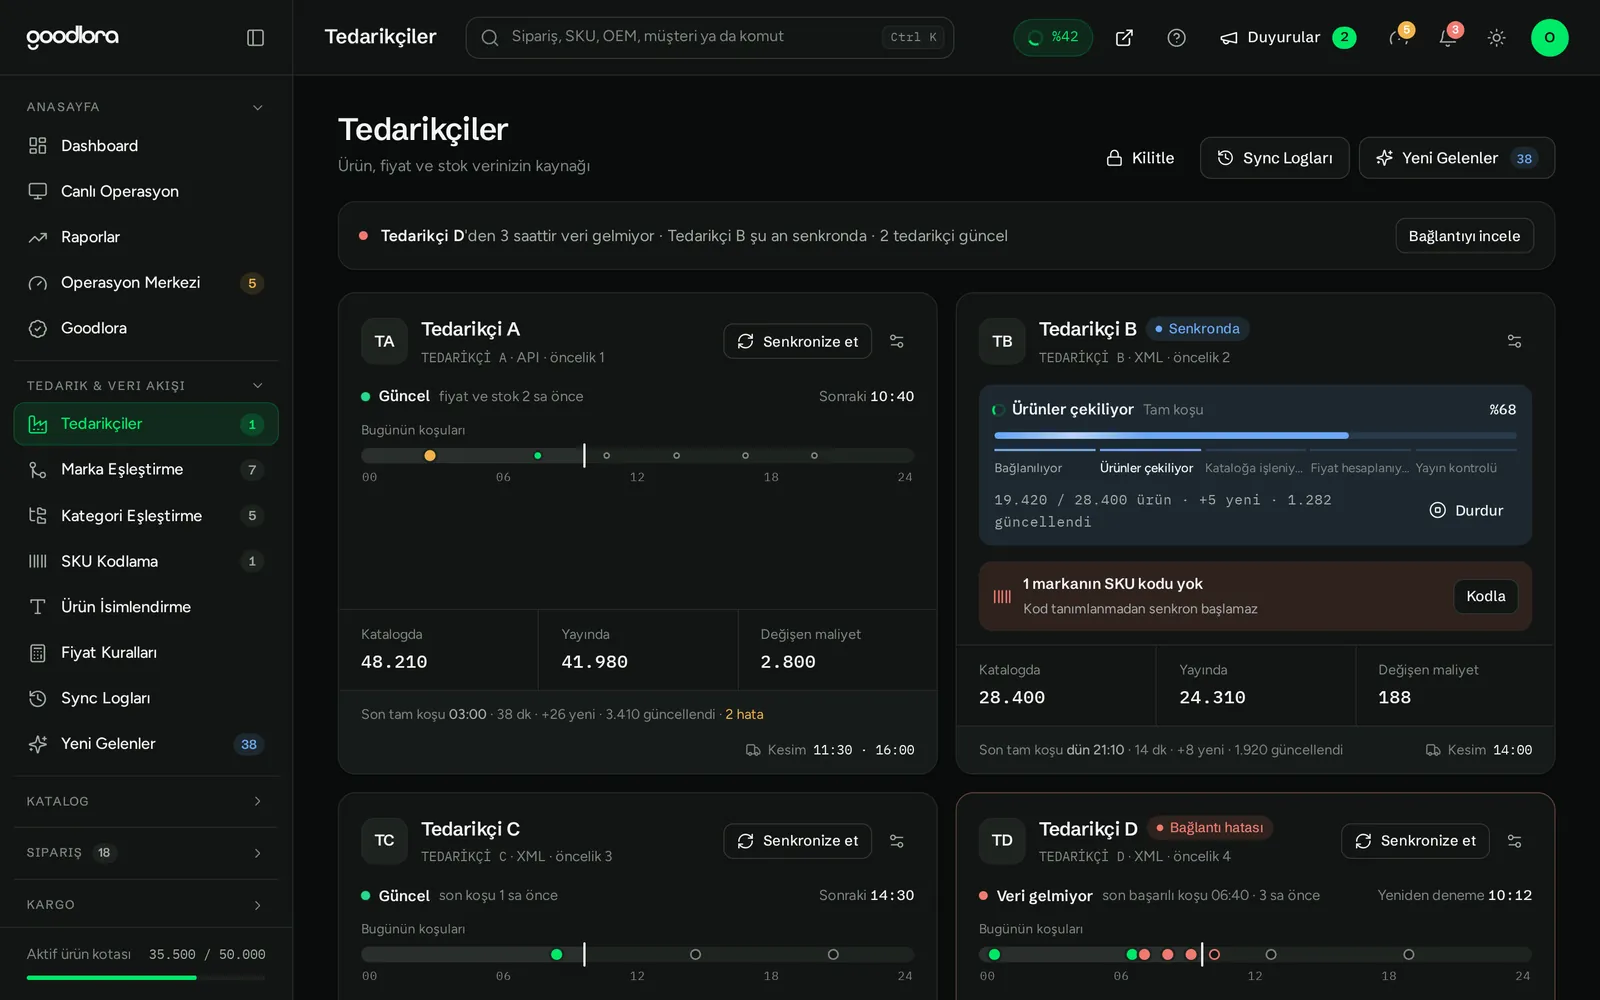Go to Marka Eşleştirme

coord(146,470)
